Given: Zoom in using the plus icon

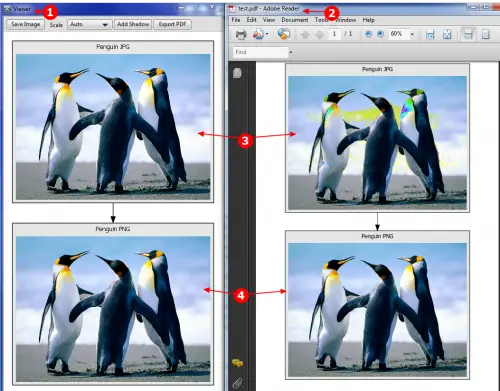Looking at the screenshot, I should point(380,34).
